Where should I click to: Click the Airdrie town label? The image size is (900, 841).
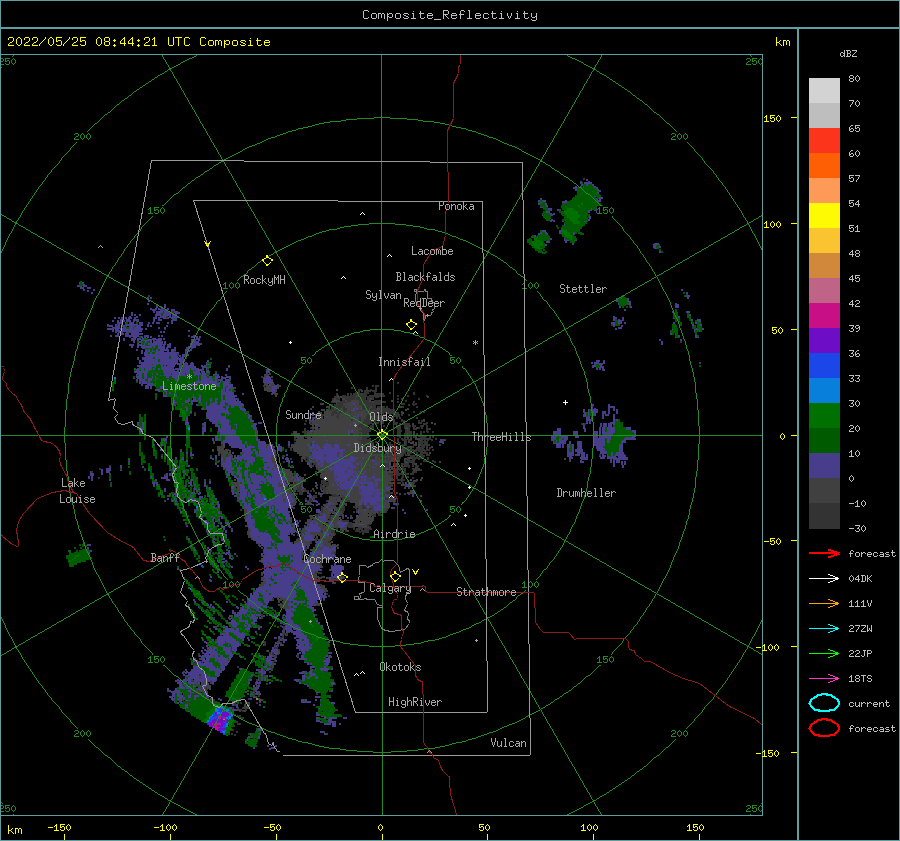(x=394, y=534)
